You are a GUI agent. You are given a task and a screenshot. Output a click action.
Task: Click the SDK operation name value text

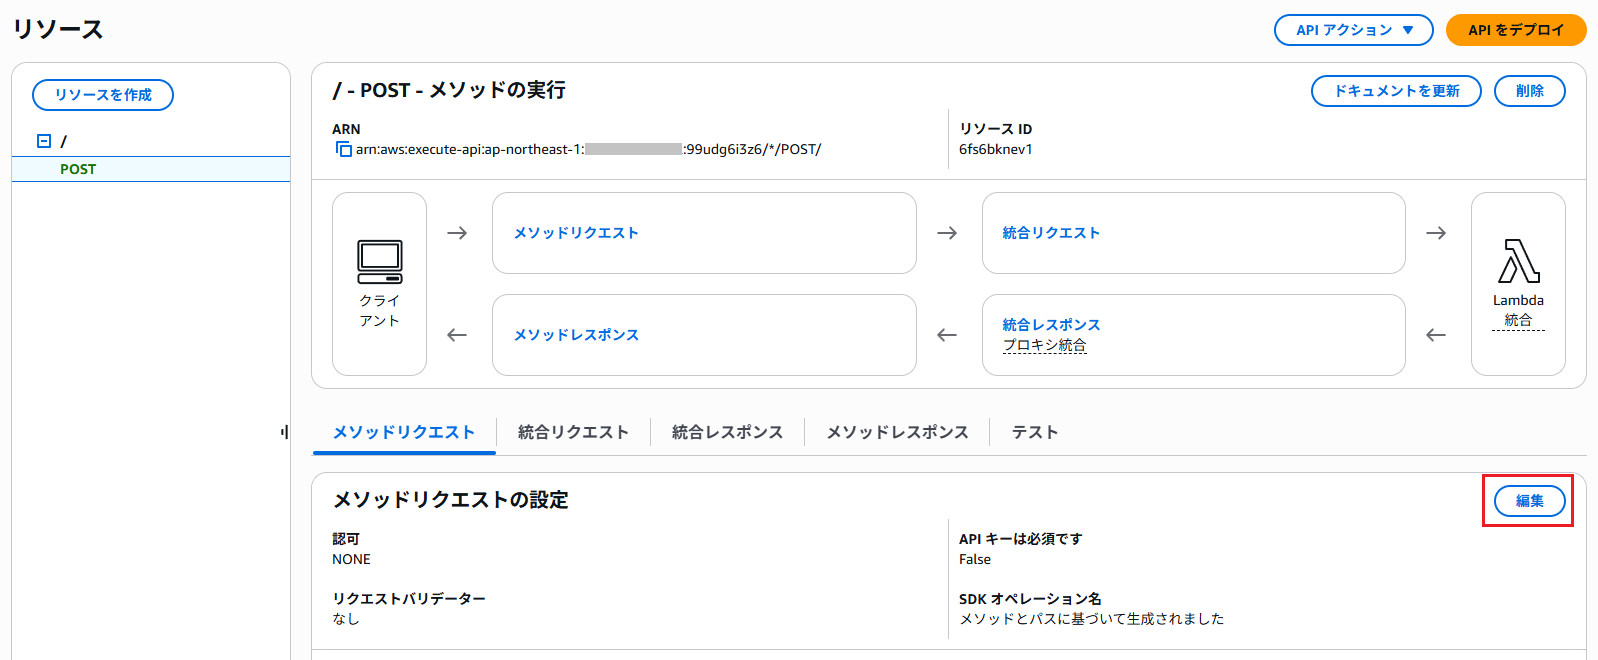tap(1091, 619)
